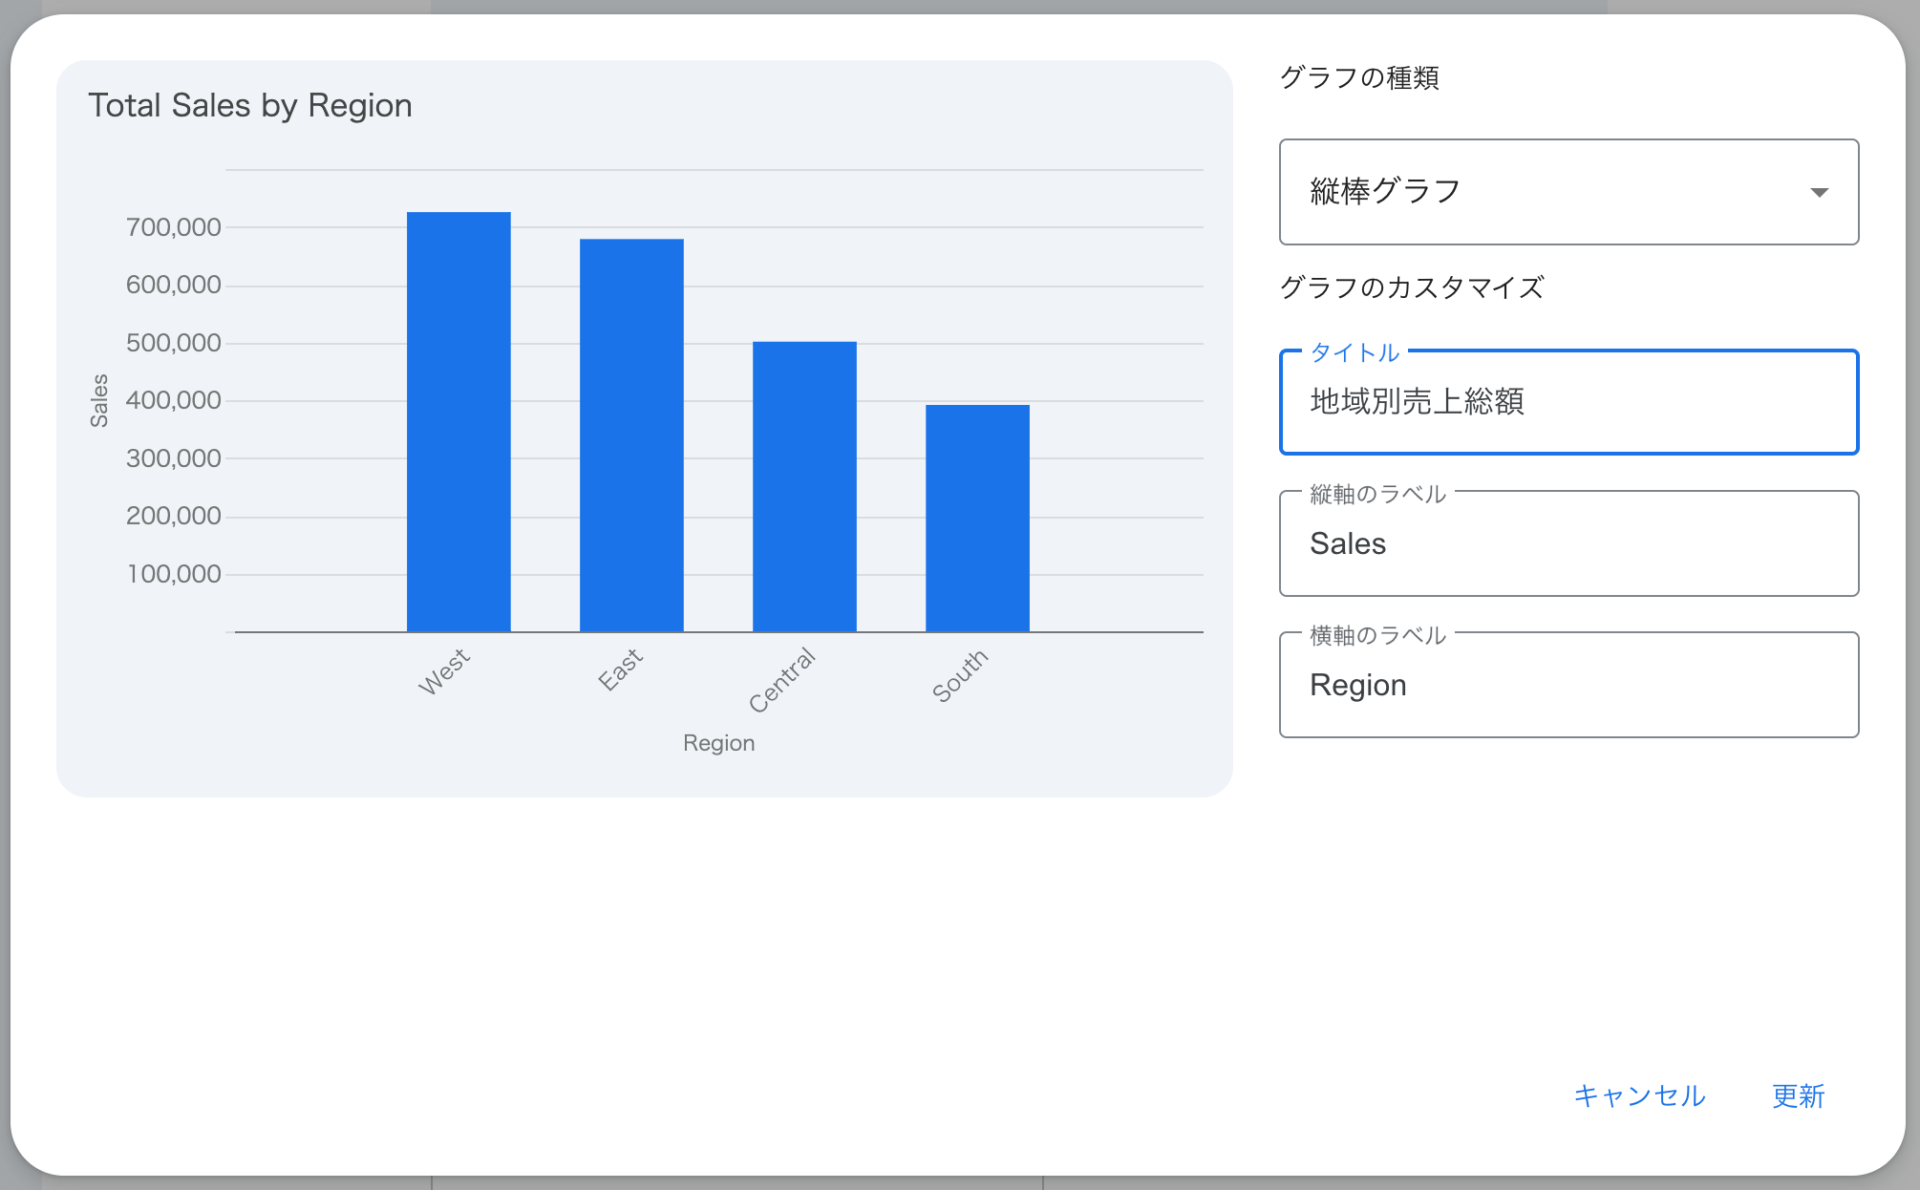Click the タイトル input field
The image size is (1920, 1190).
point(1567,402)
